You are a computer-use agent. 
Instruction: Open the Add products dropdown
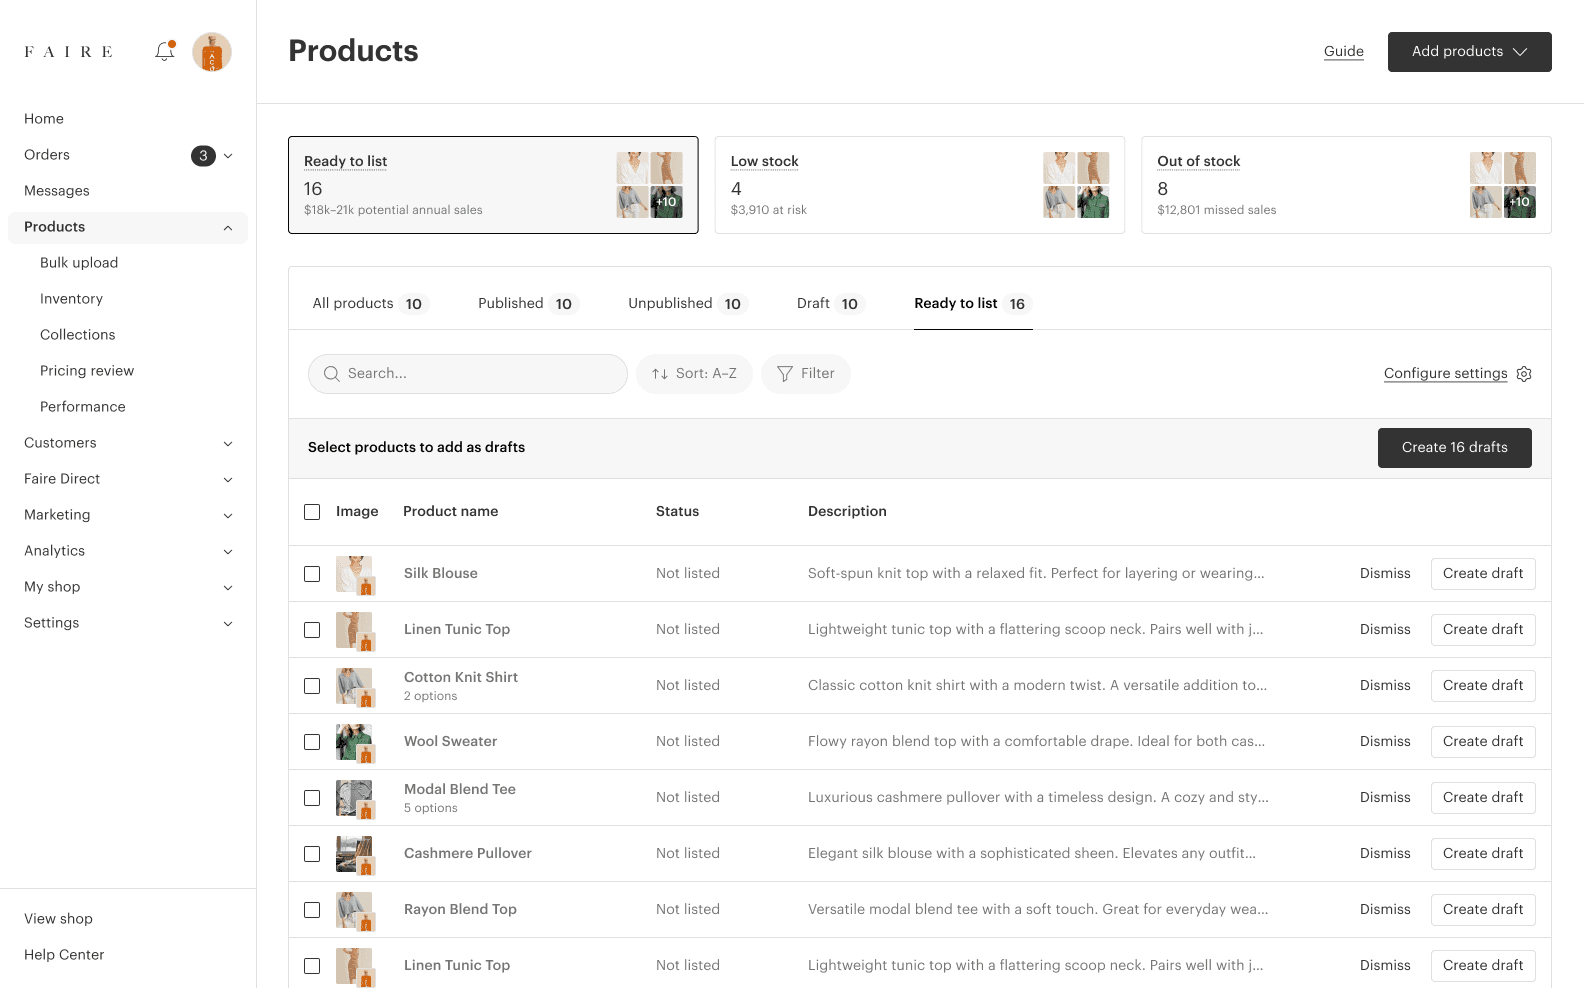click(1469, 52)
